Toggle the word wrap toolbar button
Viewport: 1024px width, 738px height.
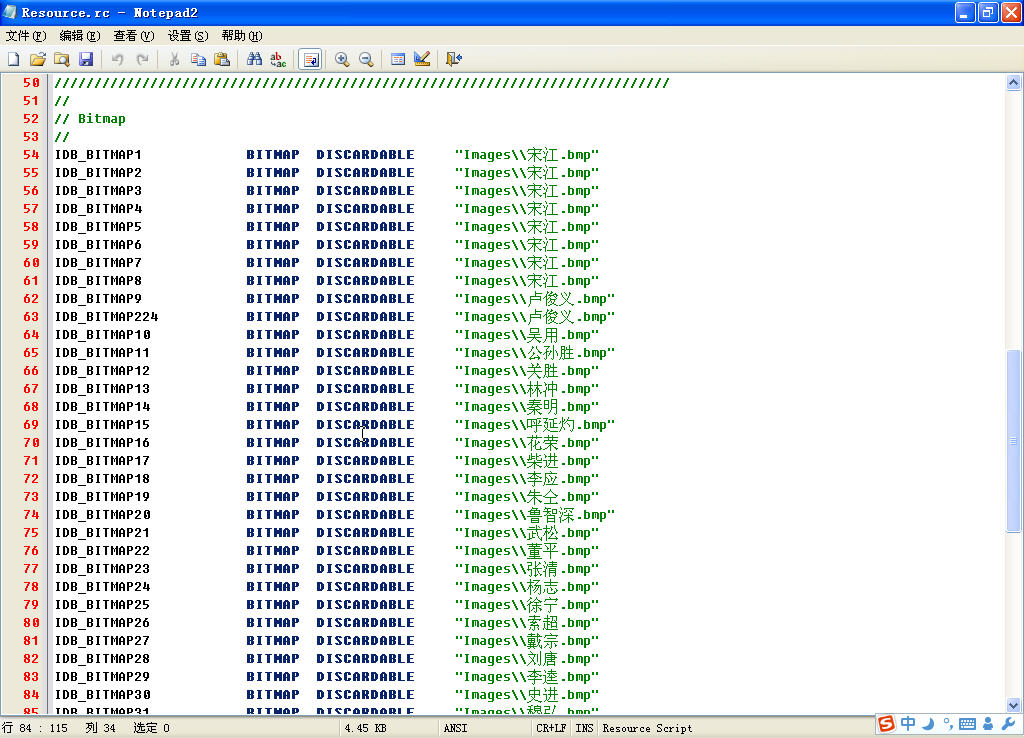(310, 60)
